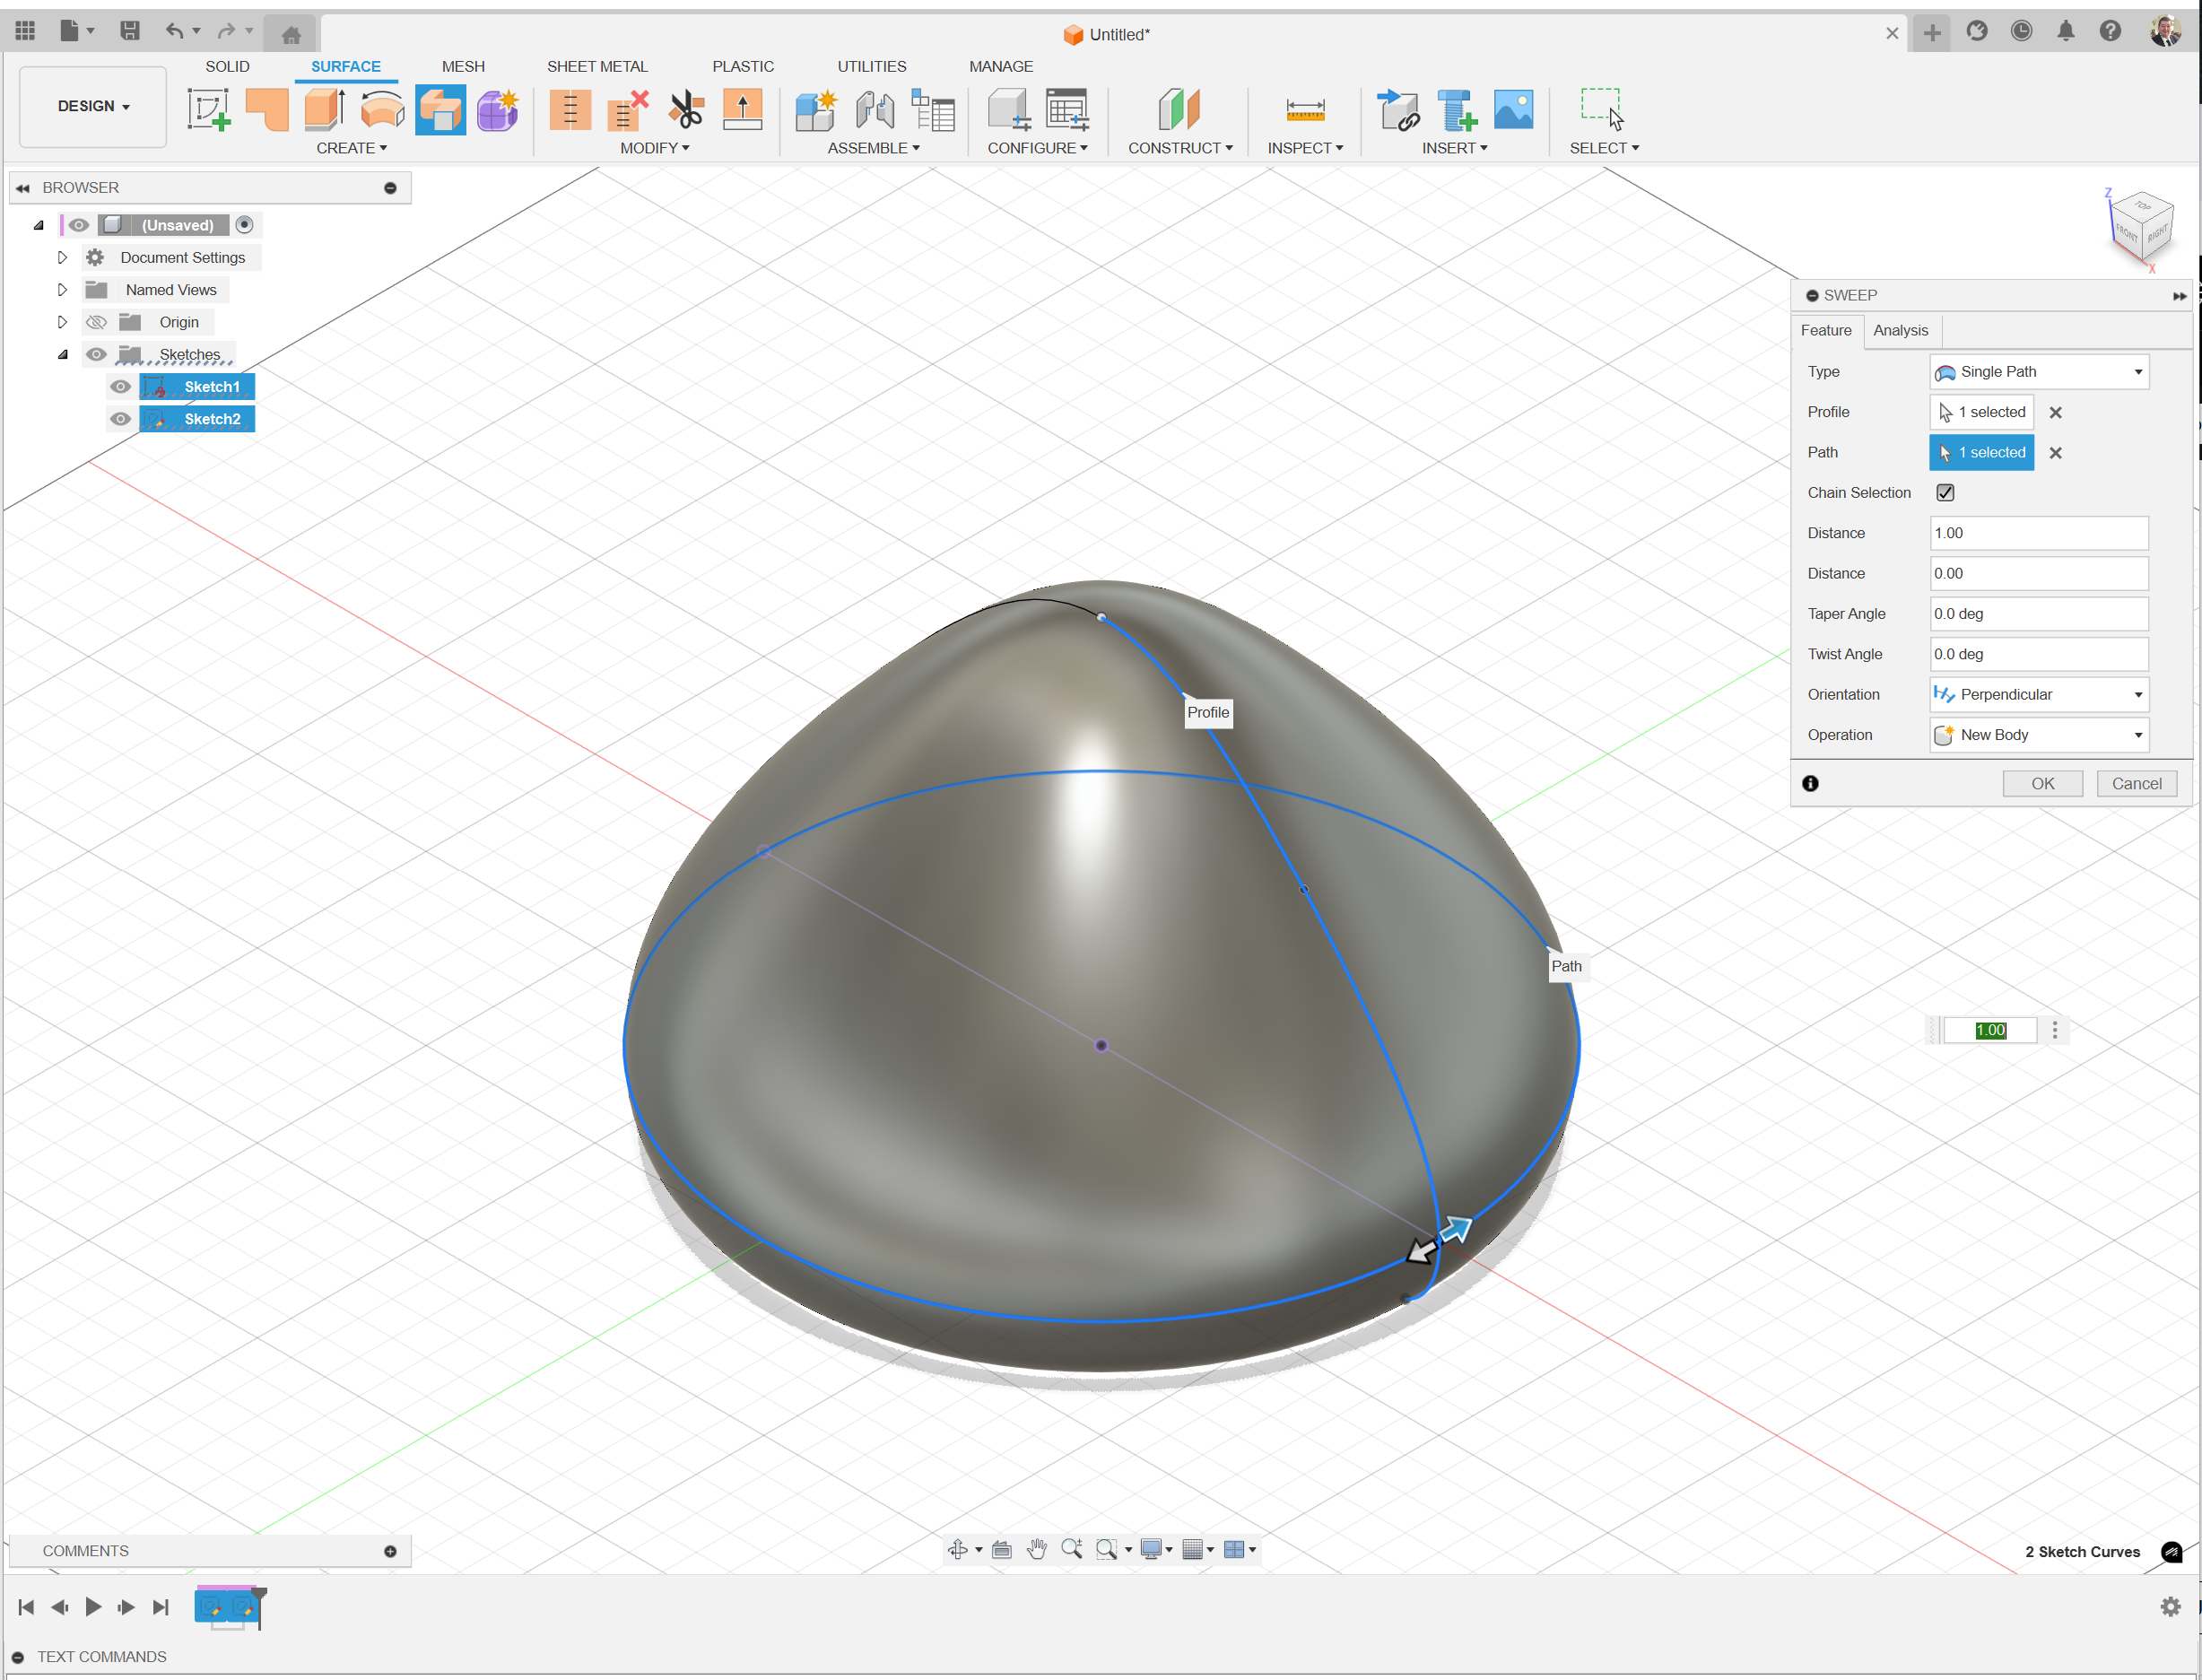This screenshot has height=1680, width=2202.
Task: Open the Orientation dropdown set to Perpendicular
Action: pyautogui.click(x=2039, y=694)
